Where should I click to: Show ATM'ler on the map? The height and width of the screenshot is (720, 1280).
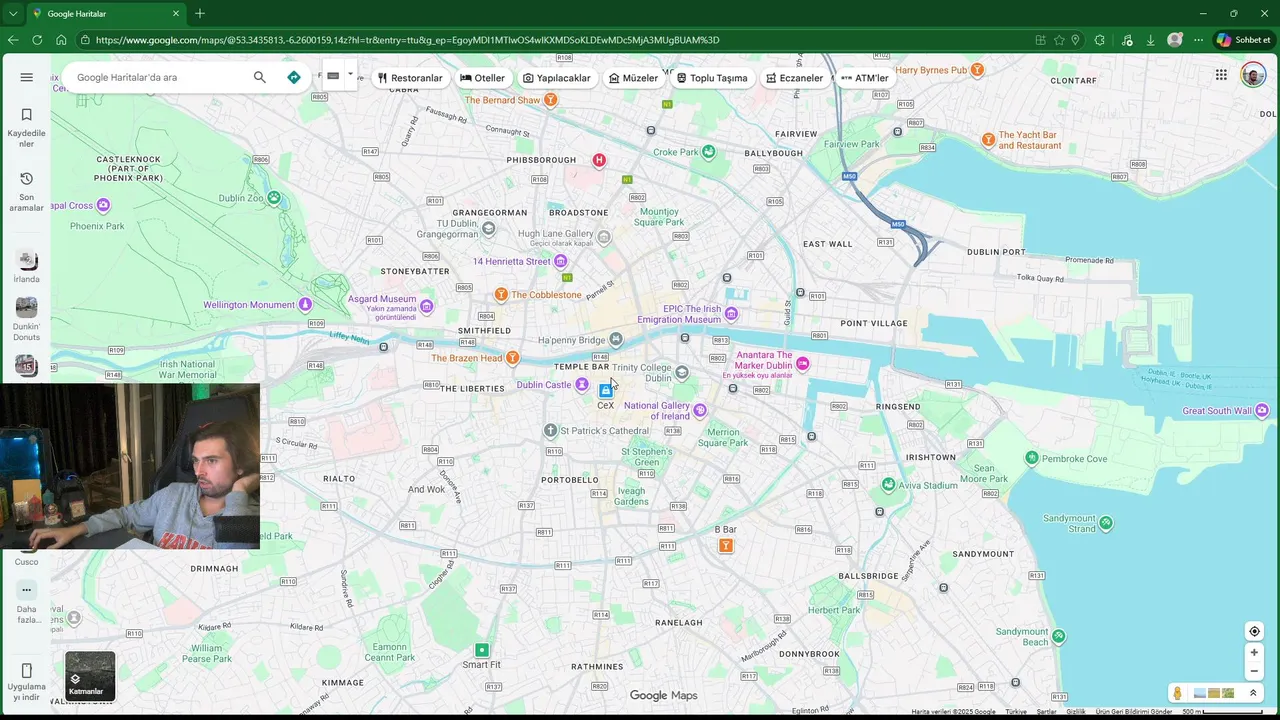coord(865,78)
